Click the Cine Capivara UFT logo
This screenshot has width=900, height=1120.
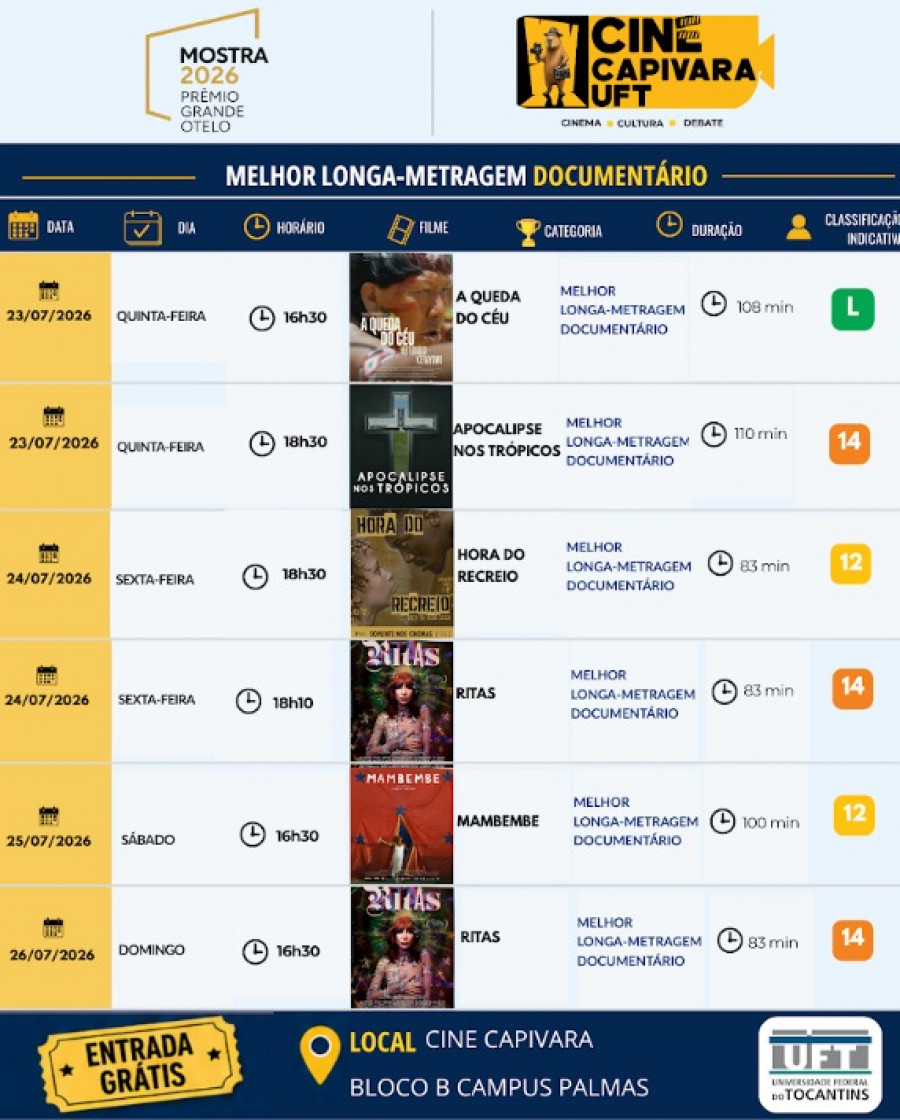[645, 70]
